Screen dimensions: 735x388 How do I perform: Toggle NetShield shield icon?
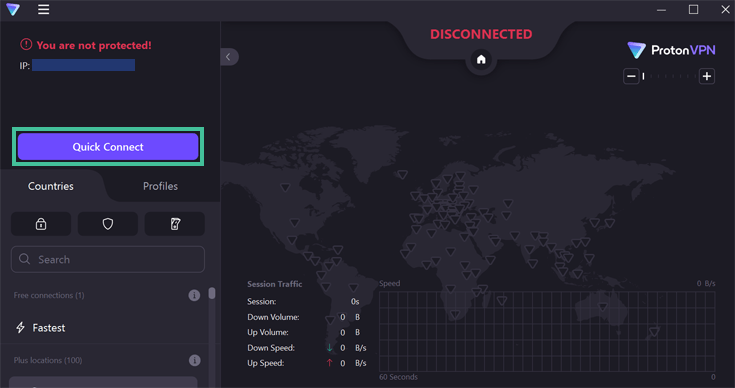(108, 224)
